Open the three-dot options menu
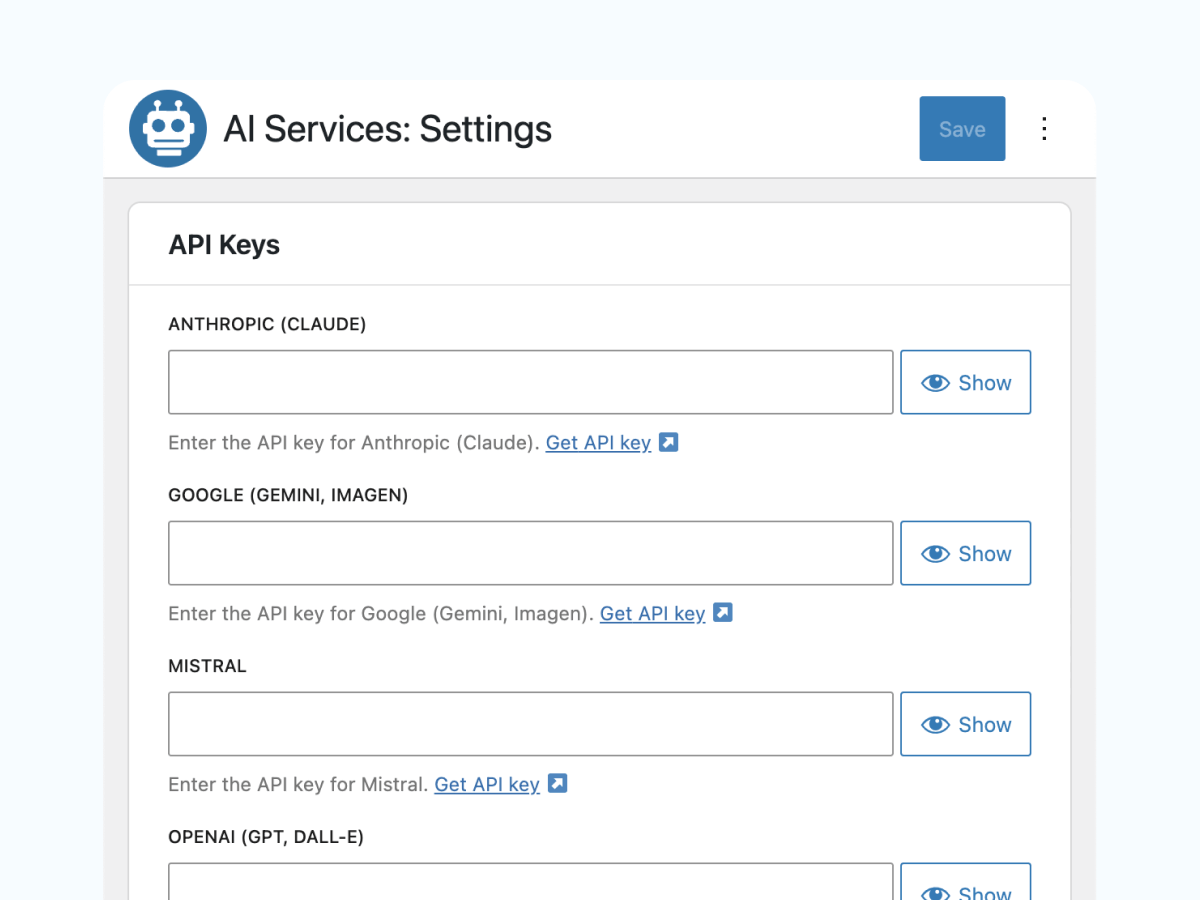 point(1044,129)
